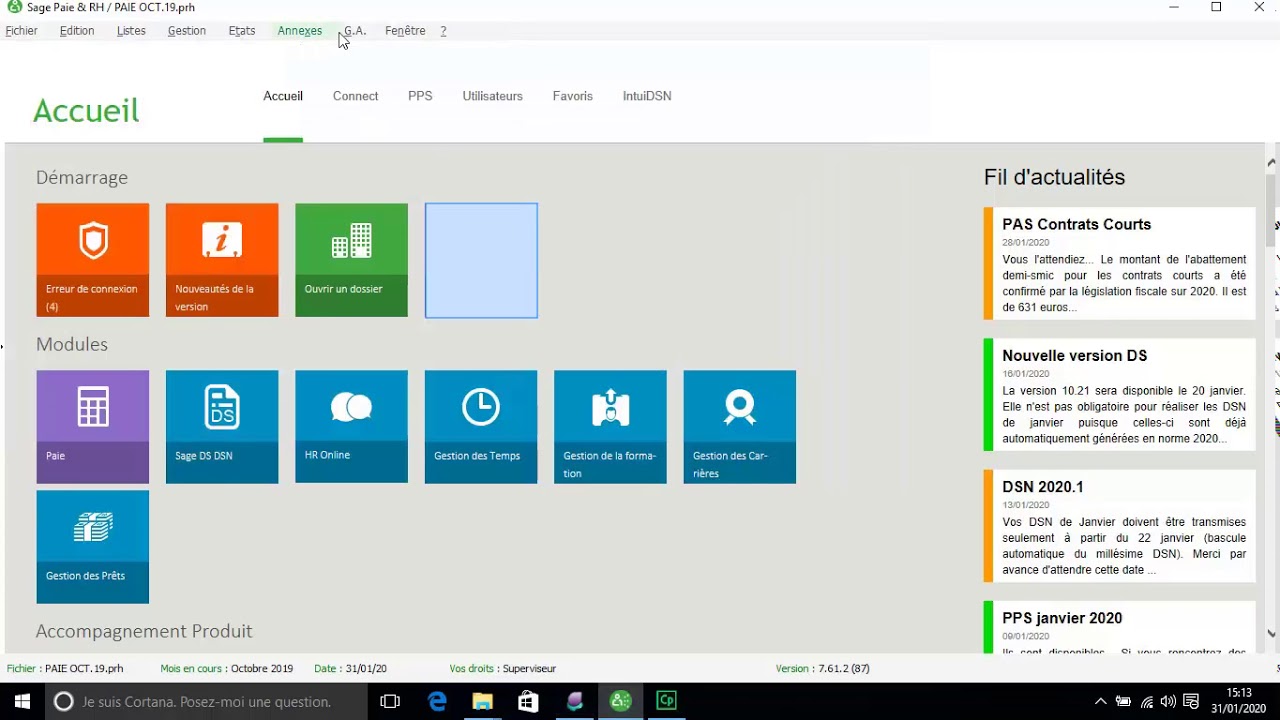Click the Vos droits Superviseur status entry
Image resolution: width=1280 pixels, height=720 pixels.
(x=503, y=669)
